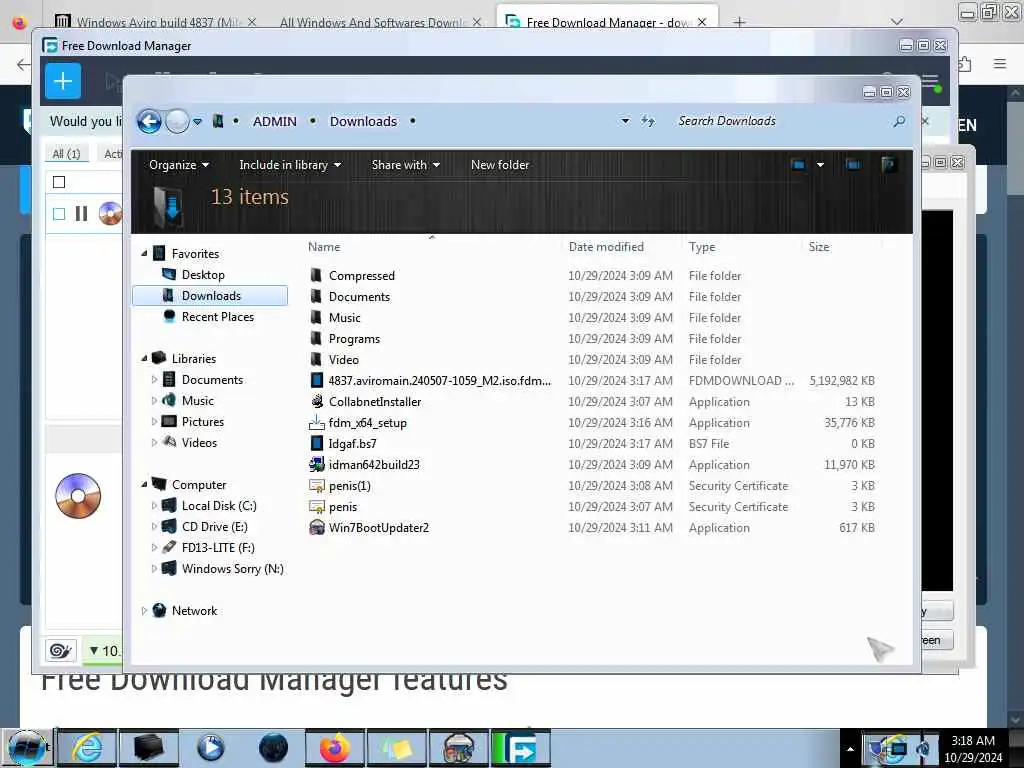1024x768 pixels.
Task: Expand the Documents library node
Action: [154, 379]
